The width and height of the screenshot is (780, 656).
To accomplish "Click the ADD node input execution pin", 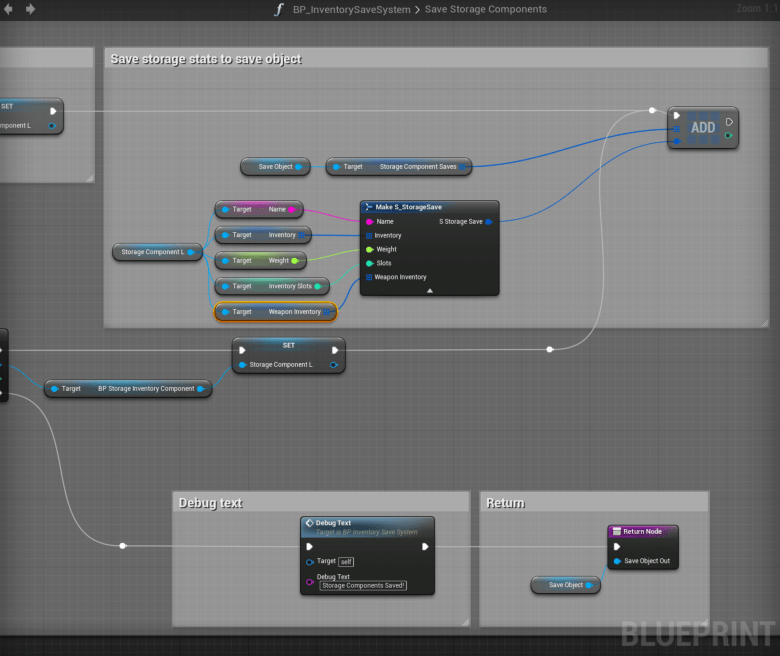I will [x=677, y=114].
